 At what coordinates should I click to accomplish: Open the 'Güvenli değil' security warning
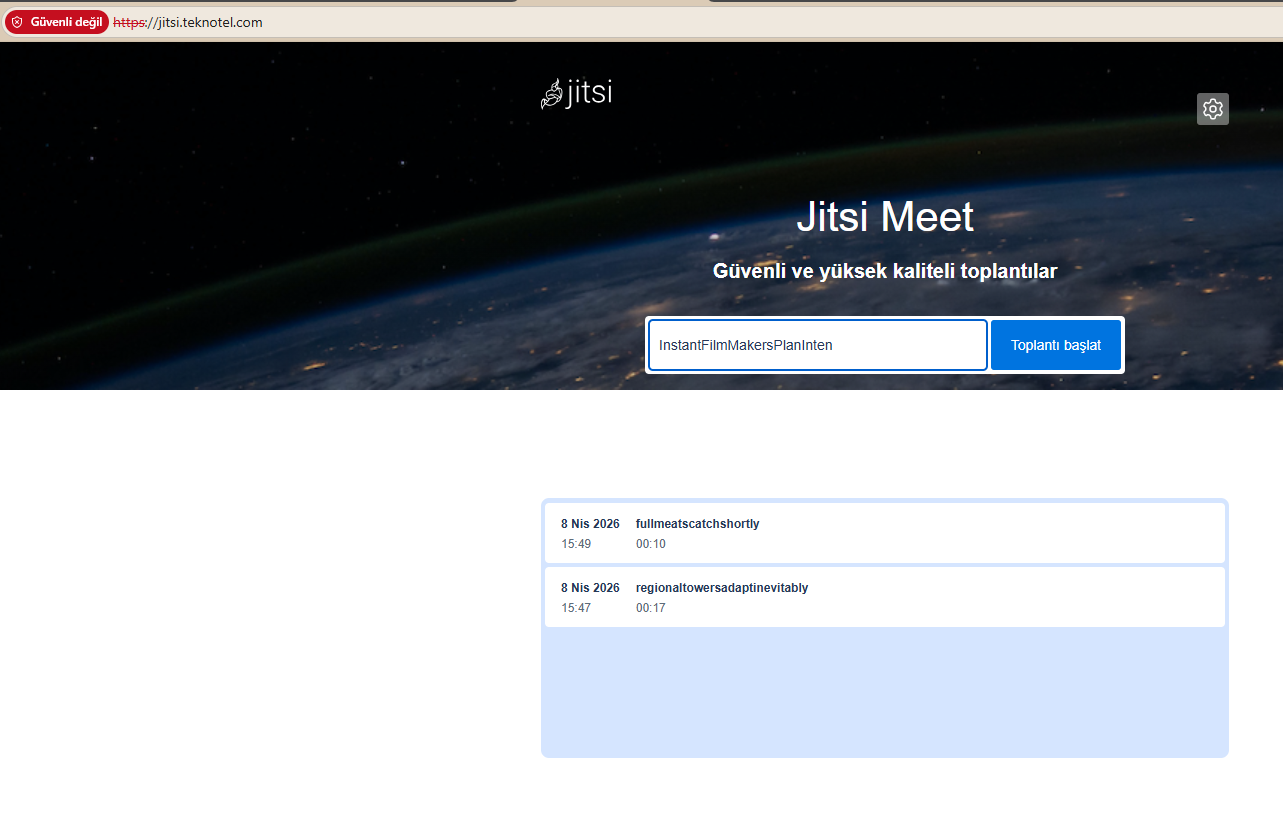click(57, 22)
